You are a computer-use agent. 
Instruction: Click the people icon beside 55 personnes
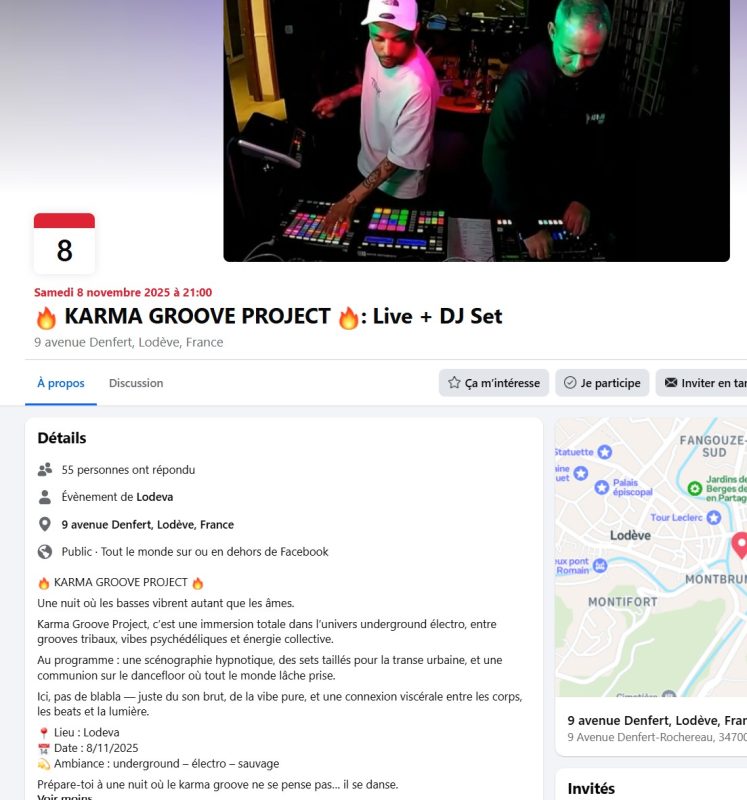[45, 469]
